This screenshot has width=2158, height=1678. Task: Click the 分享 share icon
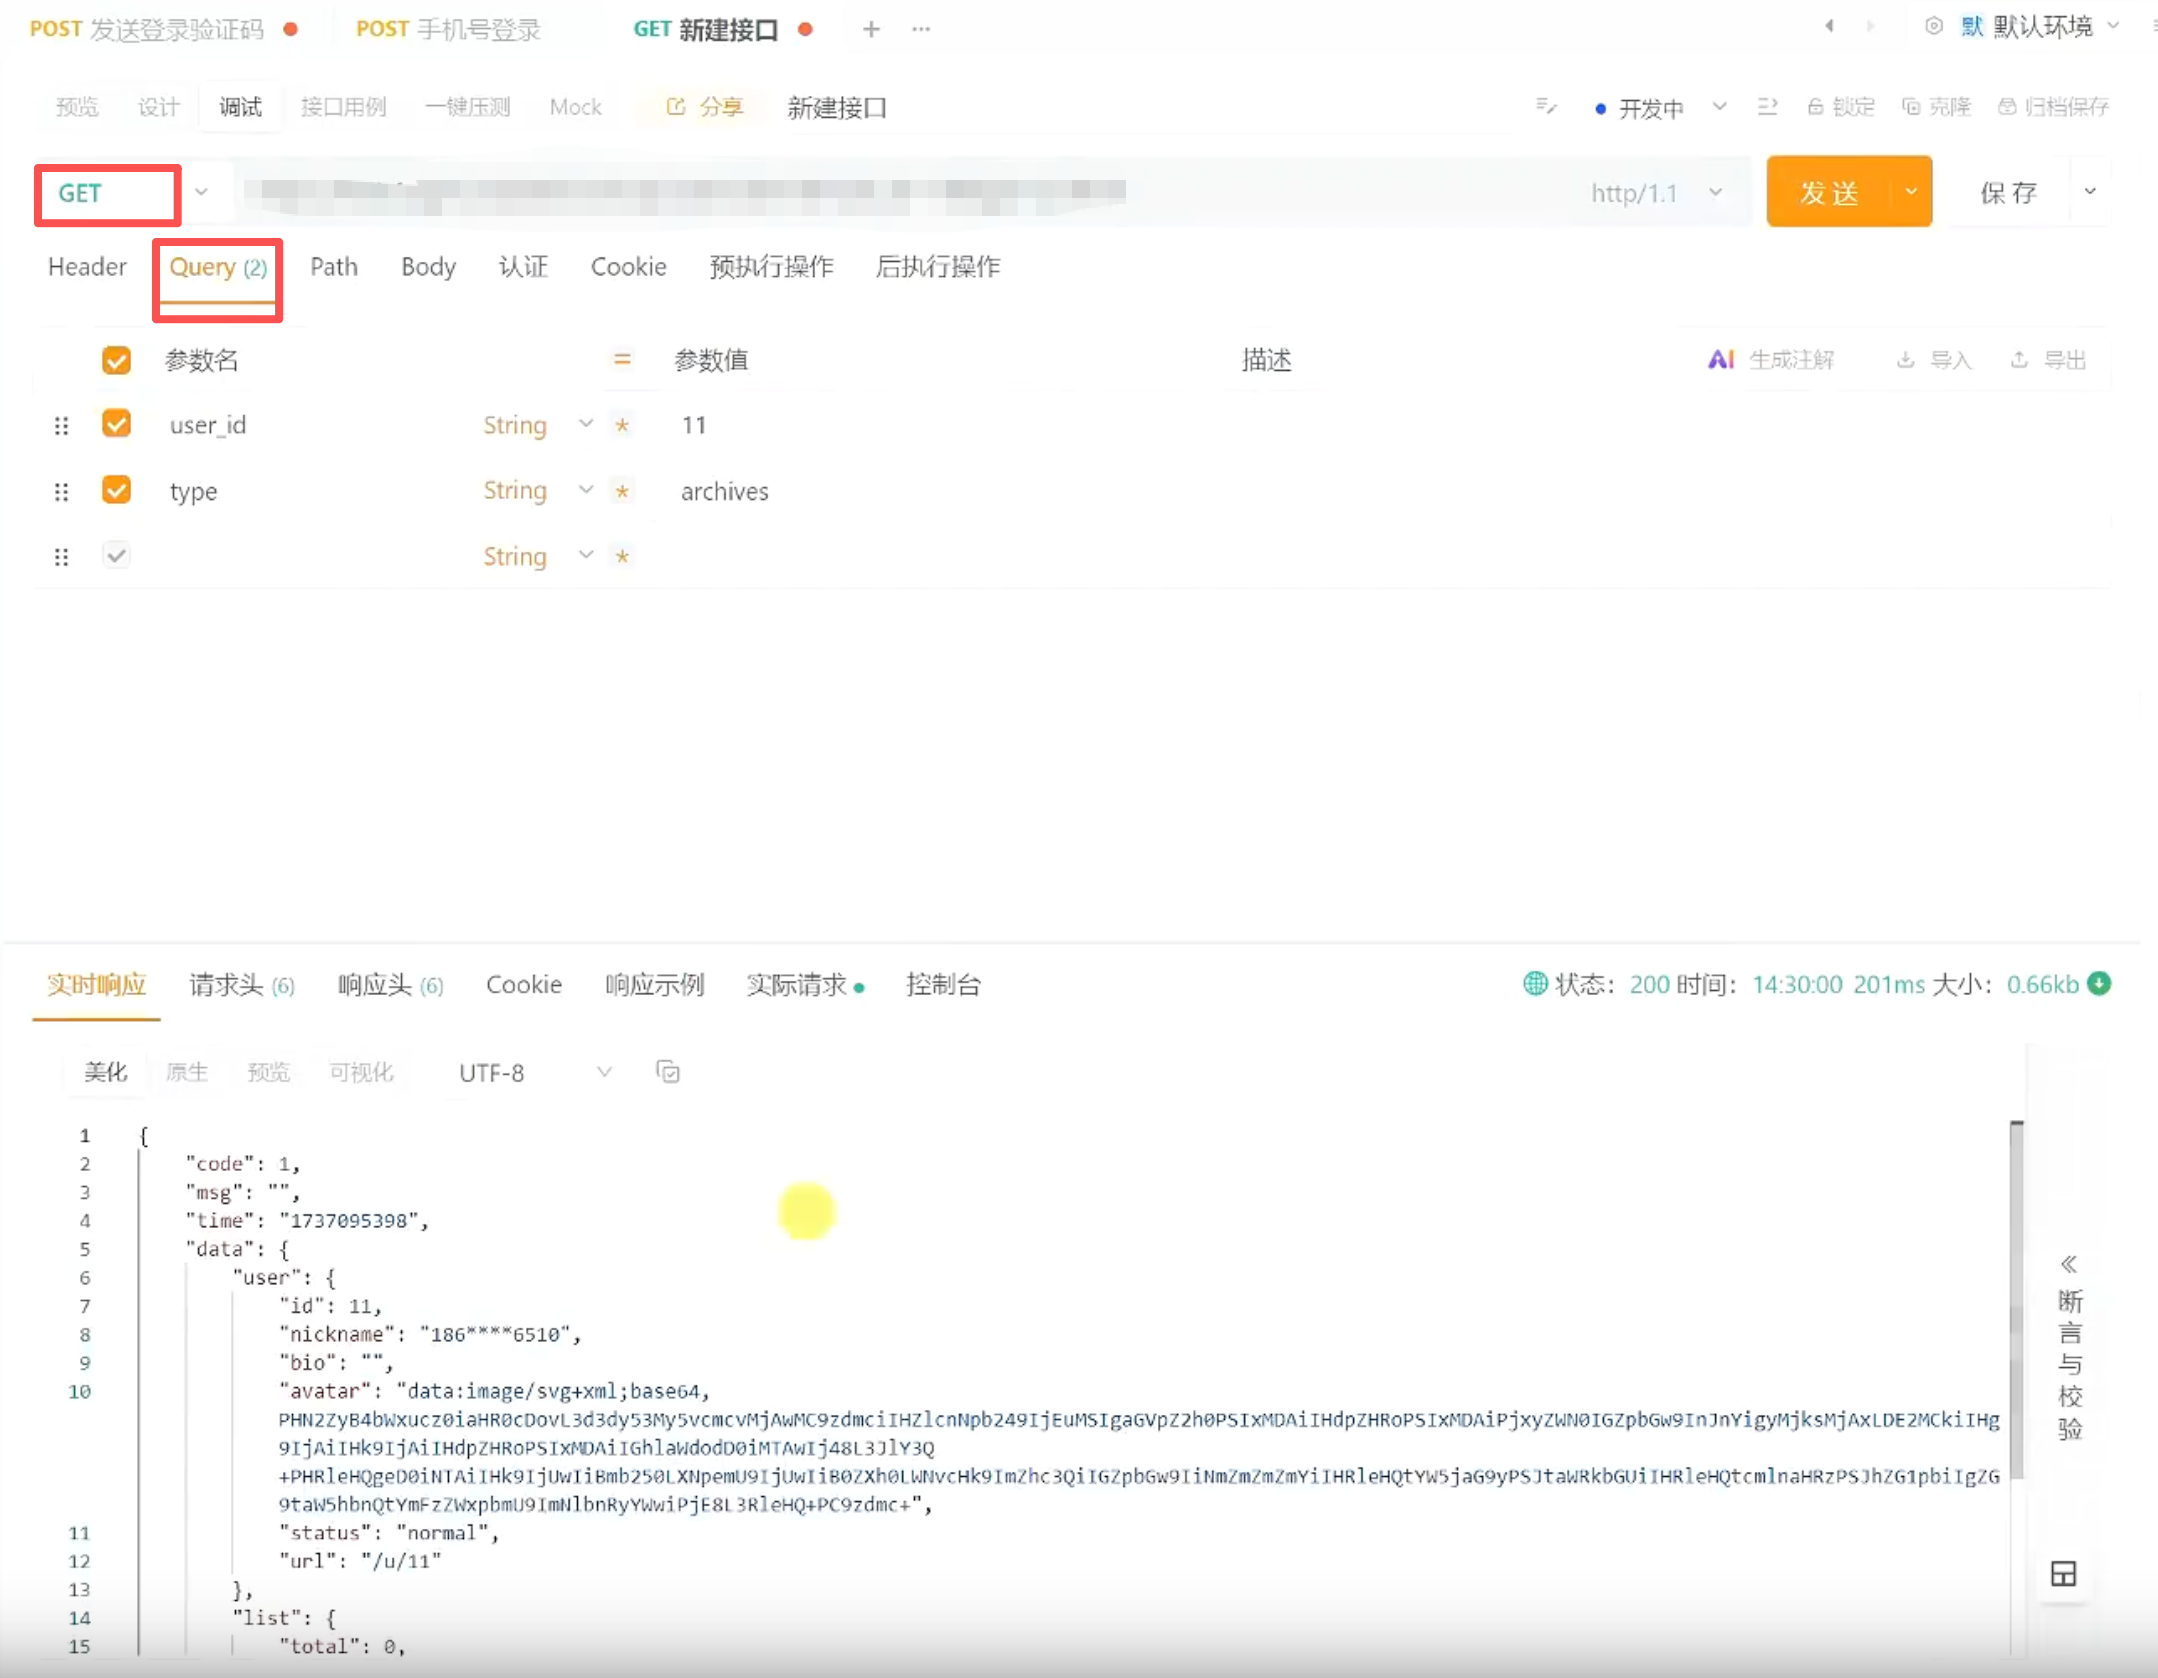point(676,107)
